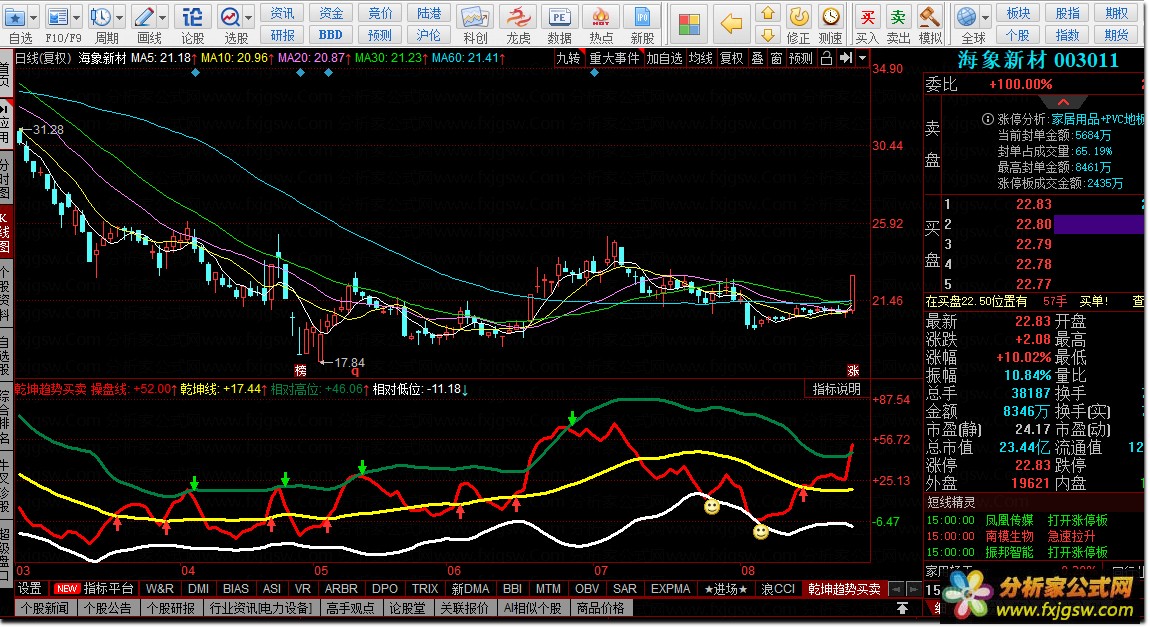The height and width of the screenshot is (627, 1150).
Task: Click 加自选 to add to watchlist
Action: [x=664, y=58]
